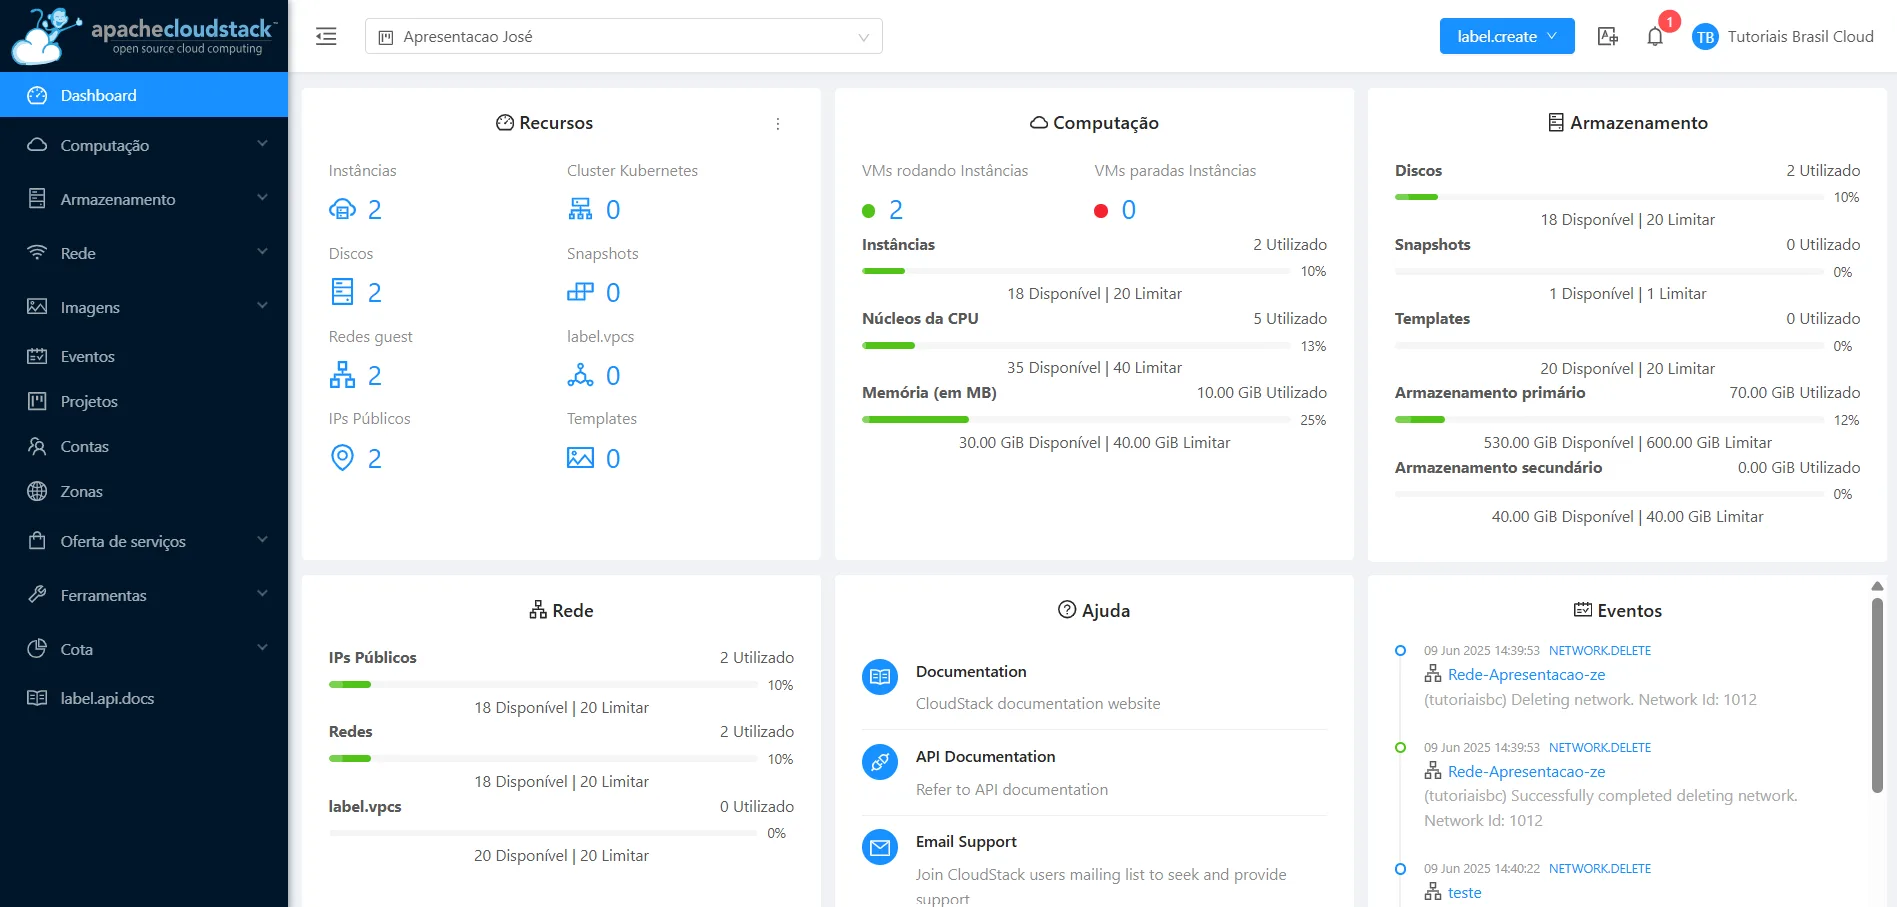1897x907 pixels.
Task: Click the Redes guest count 2
Action: 375,376
